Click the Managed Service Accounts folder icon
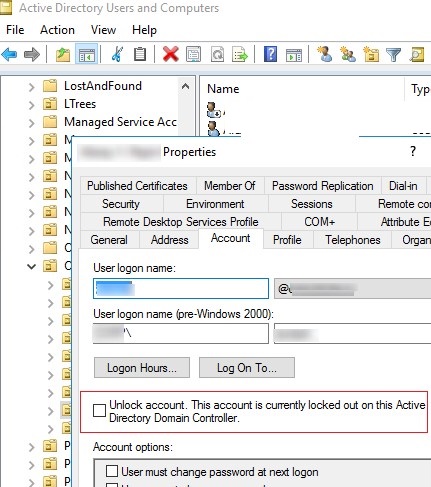The image size is (431, 487). [50, 122]
